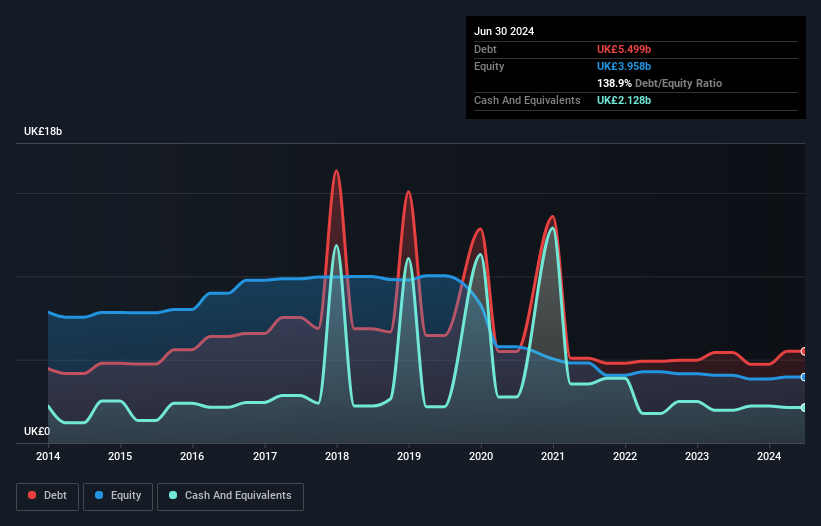Click the teal Cash end-point marker
The height and width of the screenshot is (526, 821).
click(x=804, y=407)
